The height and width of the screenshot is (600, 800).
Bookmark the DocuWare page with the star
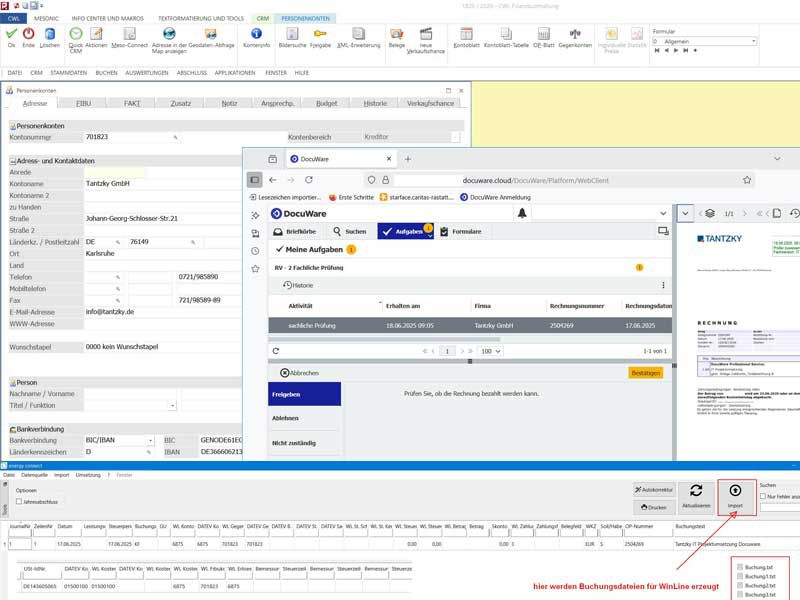(747, 180)
